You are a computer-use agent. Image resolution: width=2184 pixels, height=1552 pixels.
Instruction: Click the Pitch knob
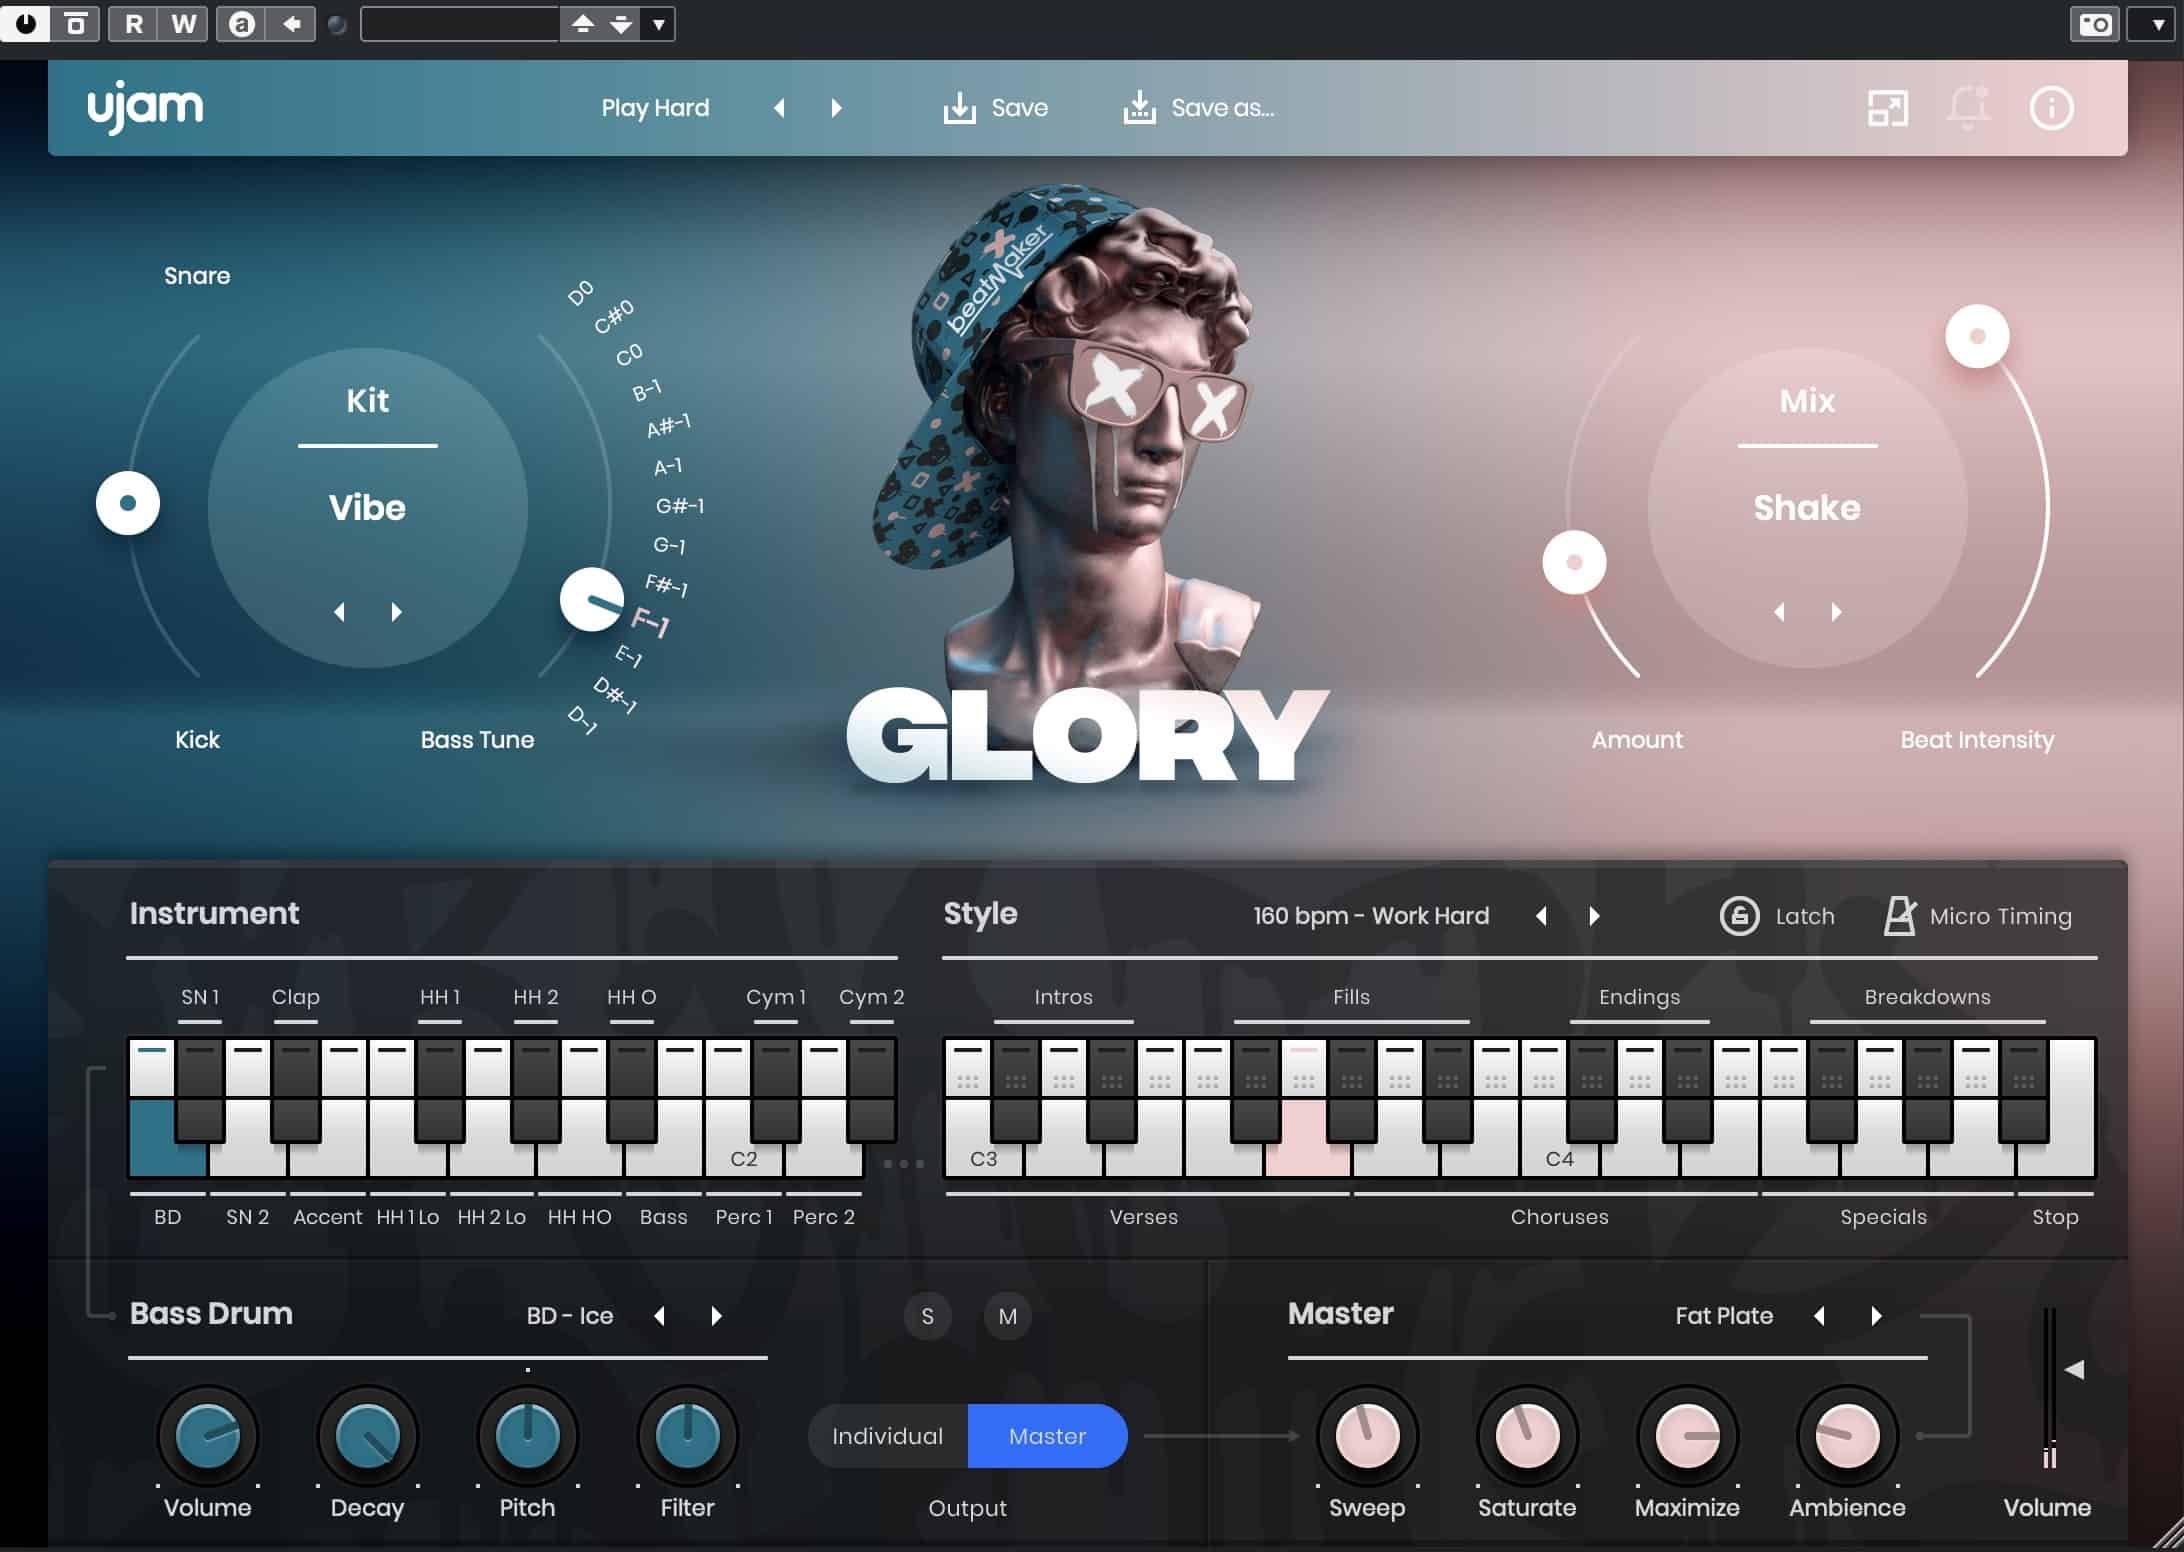pos(528,1436)
